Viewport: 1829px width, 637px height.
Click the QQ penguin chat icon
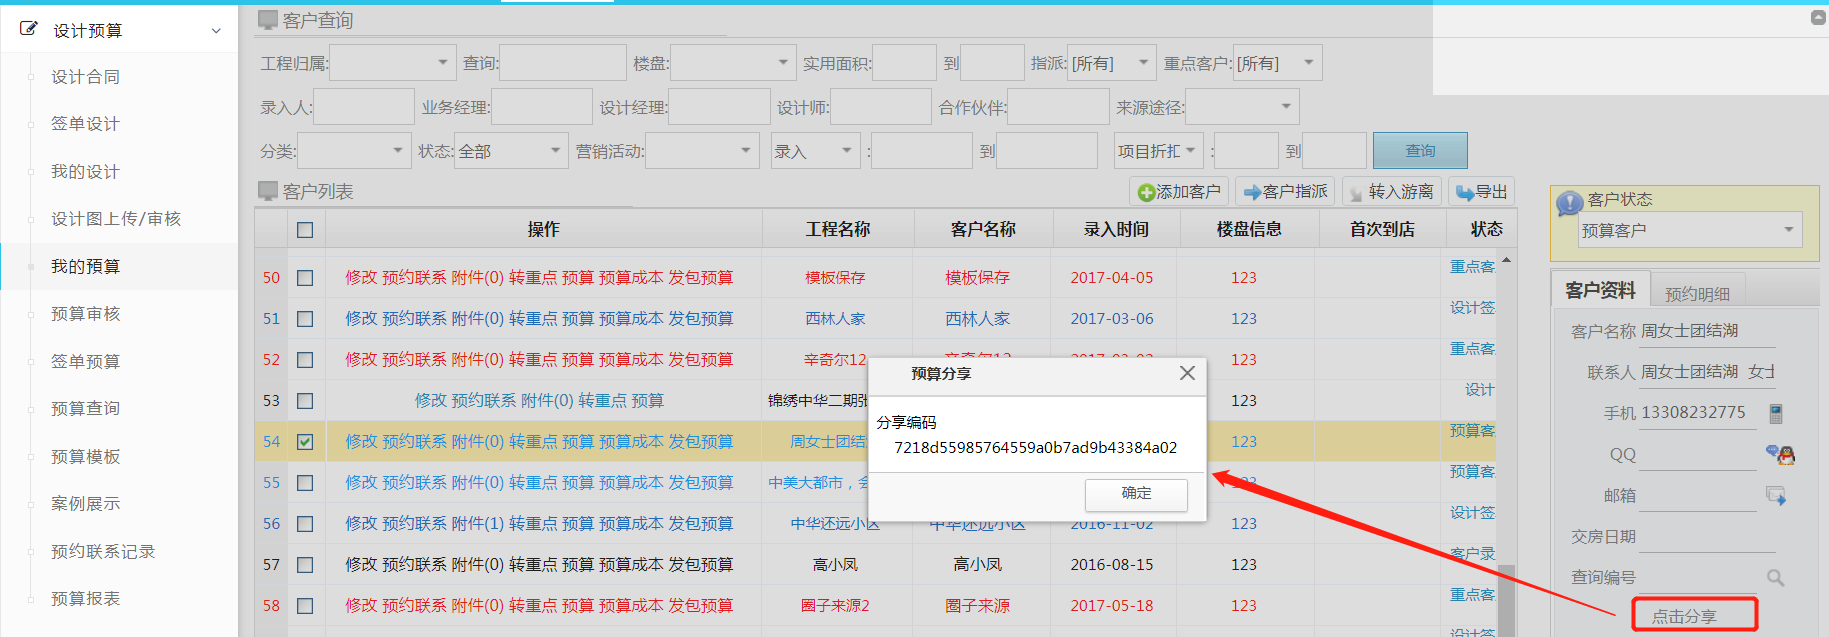pos(1780,455)
